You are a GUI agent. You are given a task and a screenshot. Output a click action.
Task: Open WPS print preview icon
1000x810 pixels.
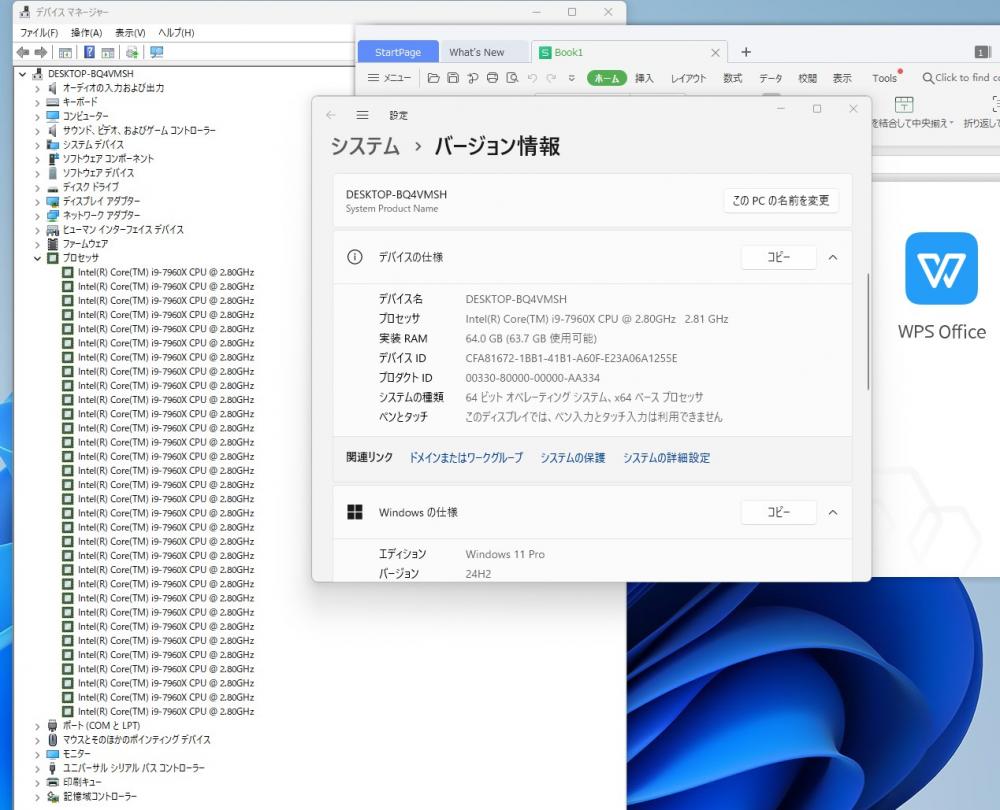[x=512, y=78]
